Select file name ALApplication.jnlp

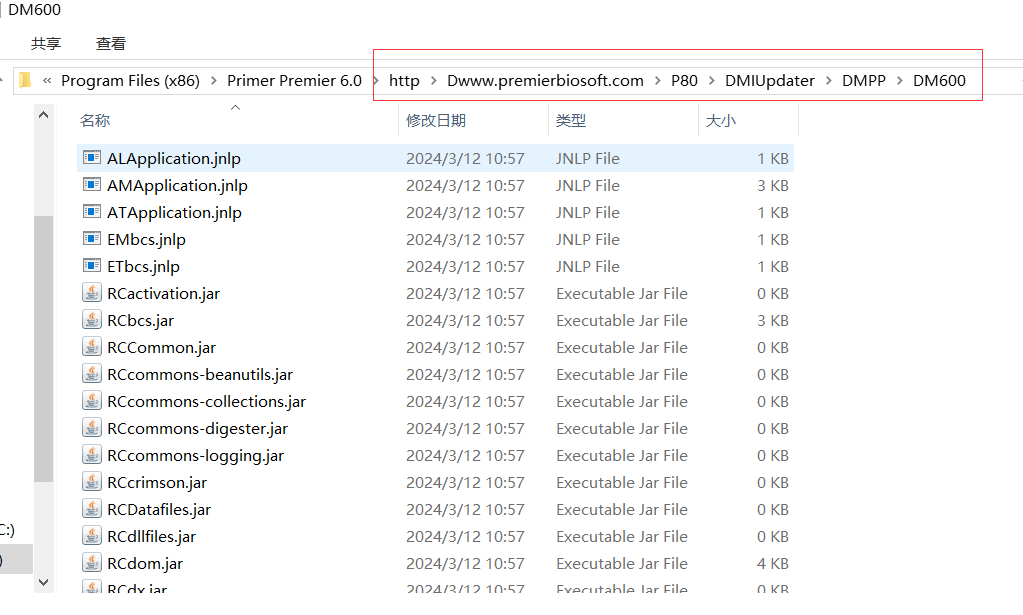pos(174,158)
